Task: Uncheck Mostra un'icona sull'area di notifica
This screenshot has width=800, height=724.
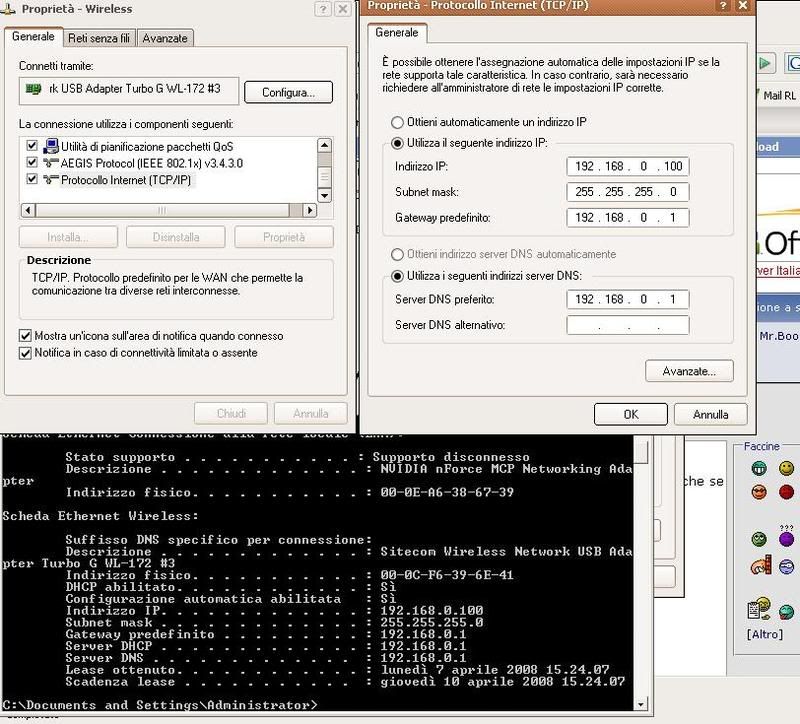Action: (x=26, y=336)
